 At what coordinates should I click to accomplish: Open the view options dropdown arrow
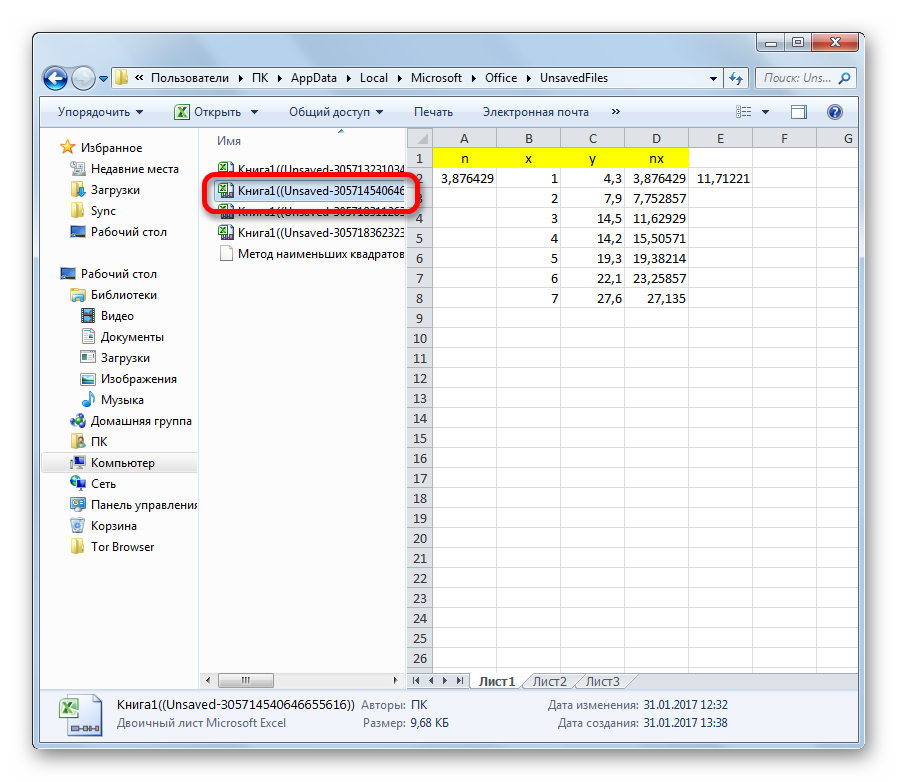pyautogui.click(x=766, y=112)
